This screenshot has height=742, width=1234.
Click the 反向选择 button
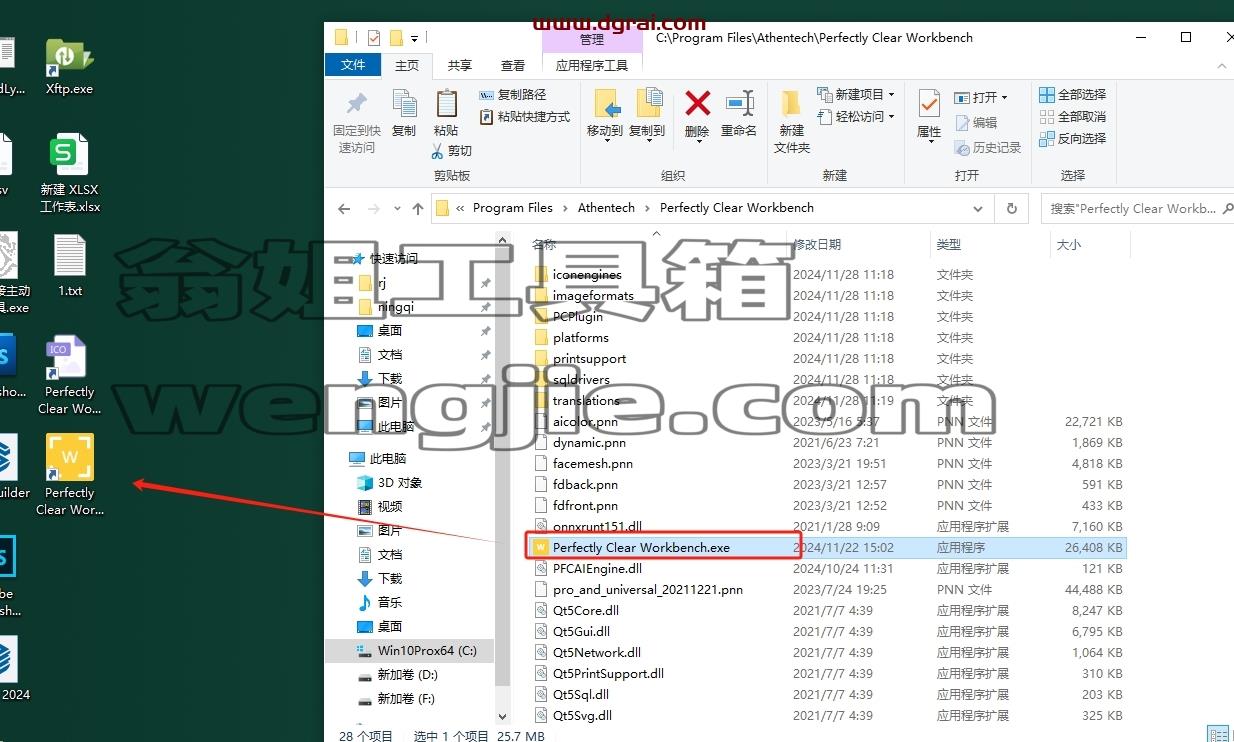click(x=1073, y=138)
